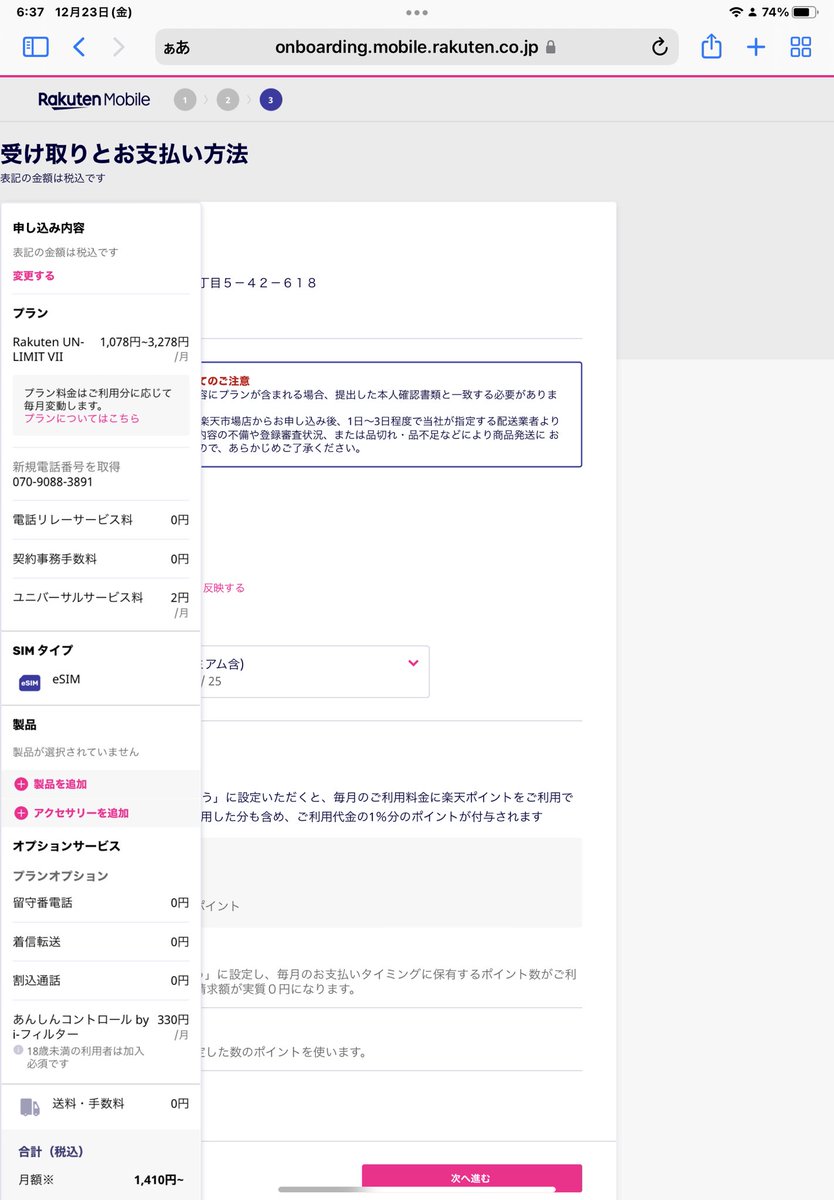Click the 着信転送 option row

click(x=101, y=942)
